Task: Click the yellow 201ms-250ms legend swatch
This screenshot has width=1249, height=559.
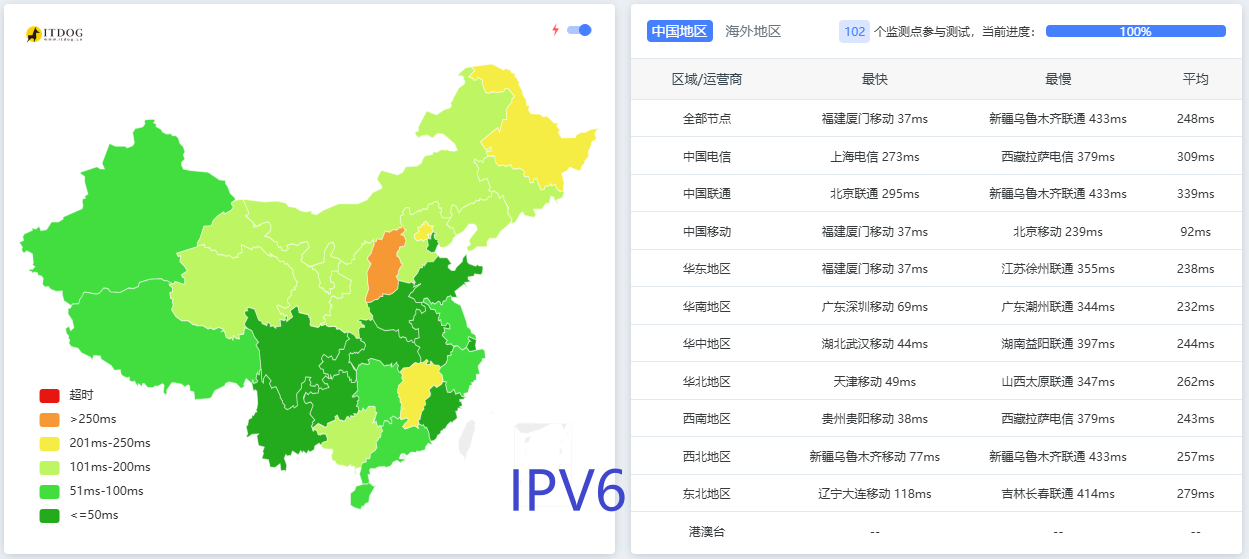Action: point(50,443)
